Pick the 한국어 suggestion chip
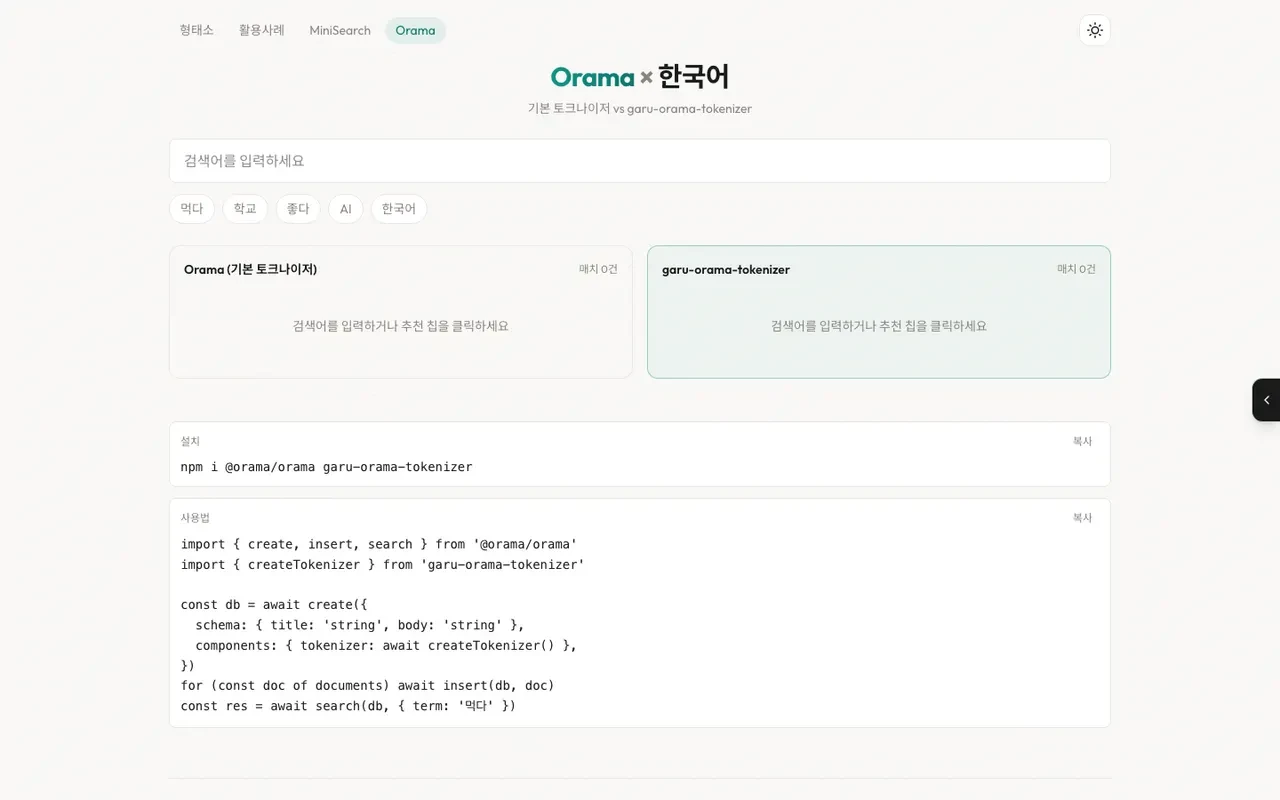Viewport: 1280px width, 800px height. [399, 209]
